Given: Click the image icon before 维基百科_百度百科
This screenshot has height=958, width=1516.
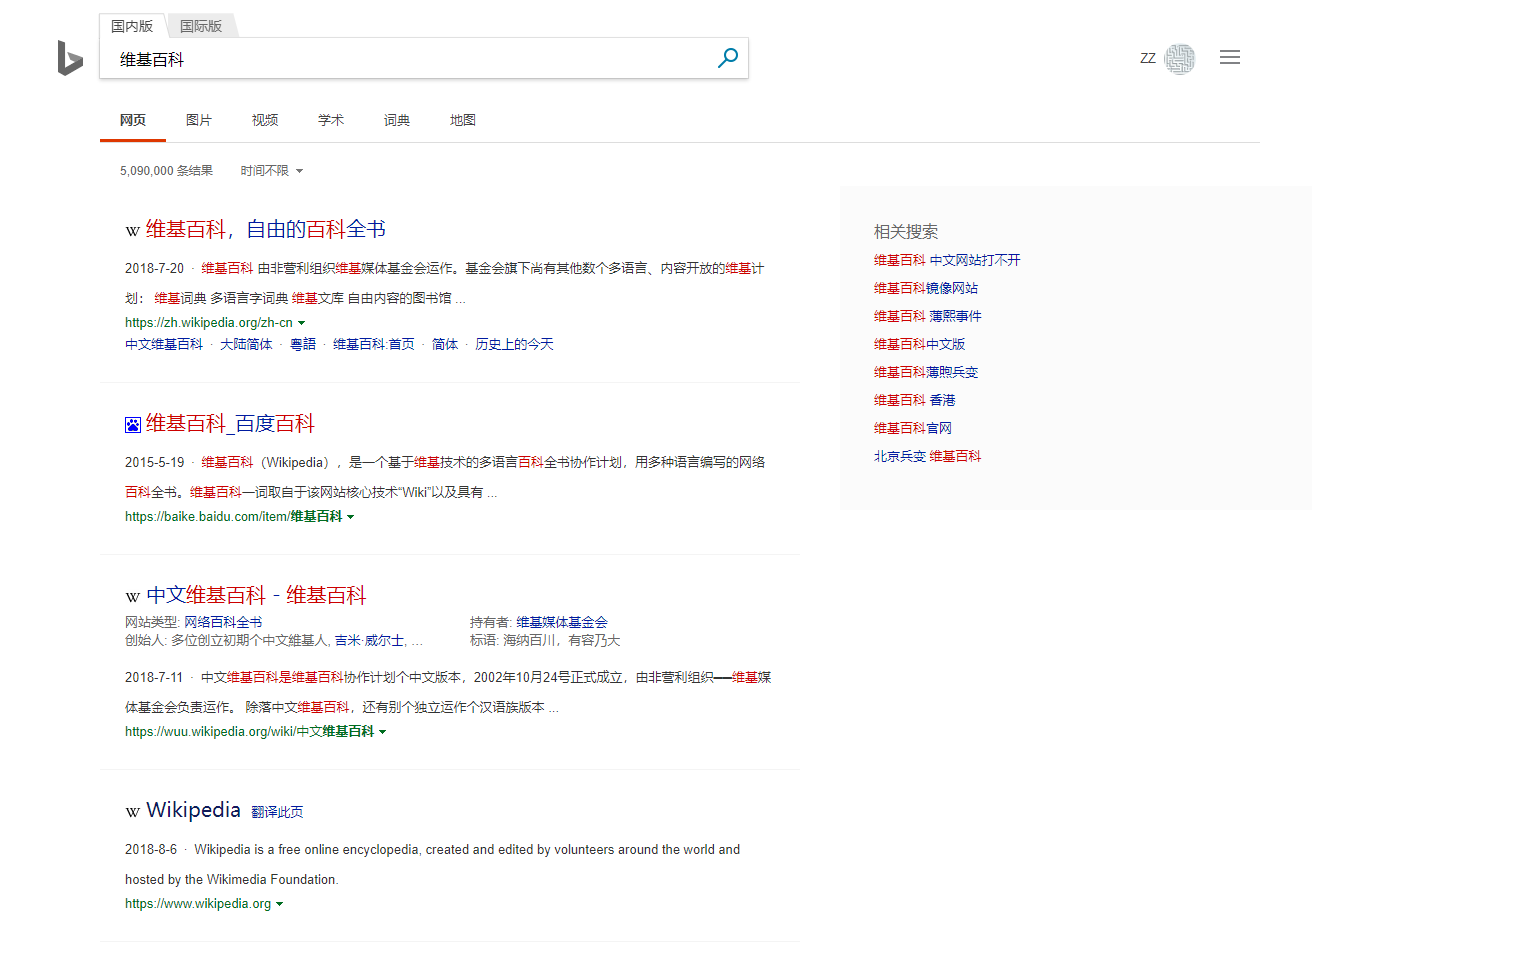Looking at the screenshot, I should pos(131,424).
